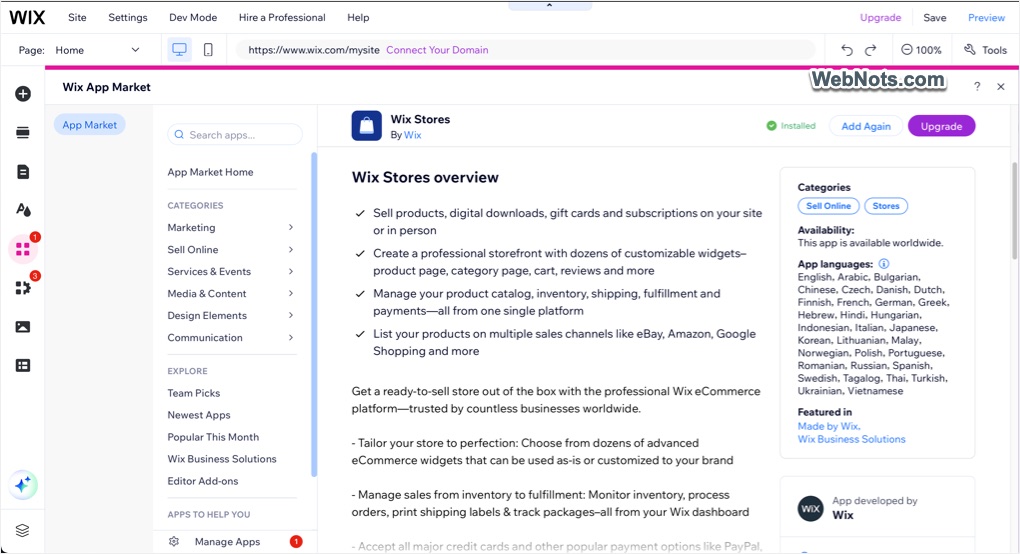Select the App Market tab

tap(90, 125)
